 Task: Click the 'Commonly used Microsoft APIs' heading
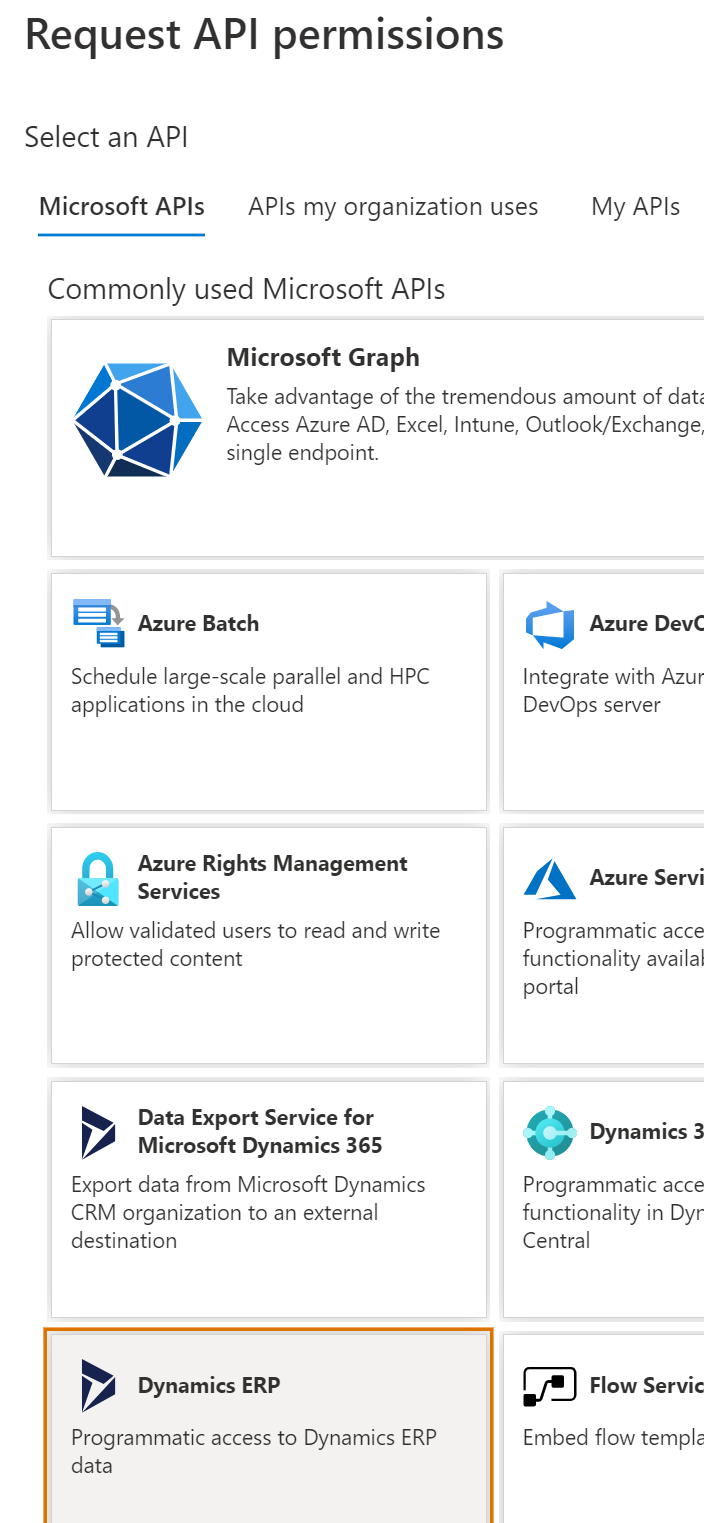[x=246, y=289]
